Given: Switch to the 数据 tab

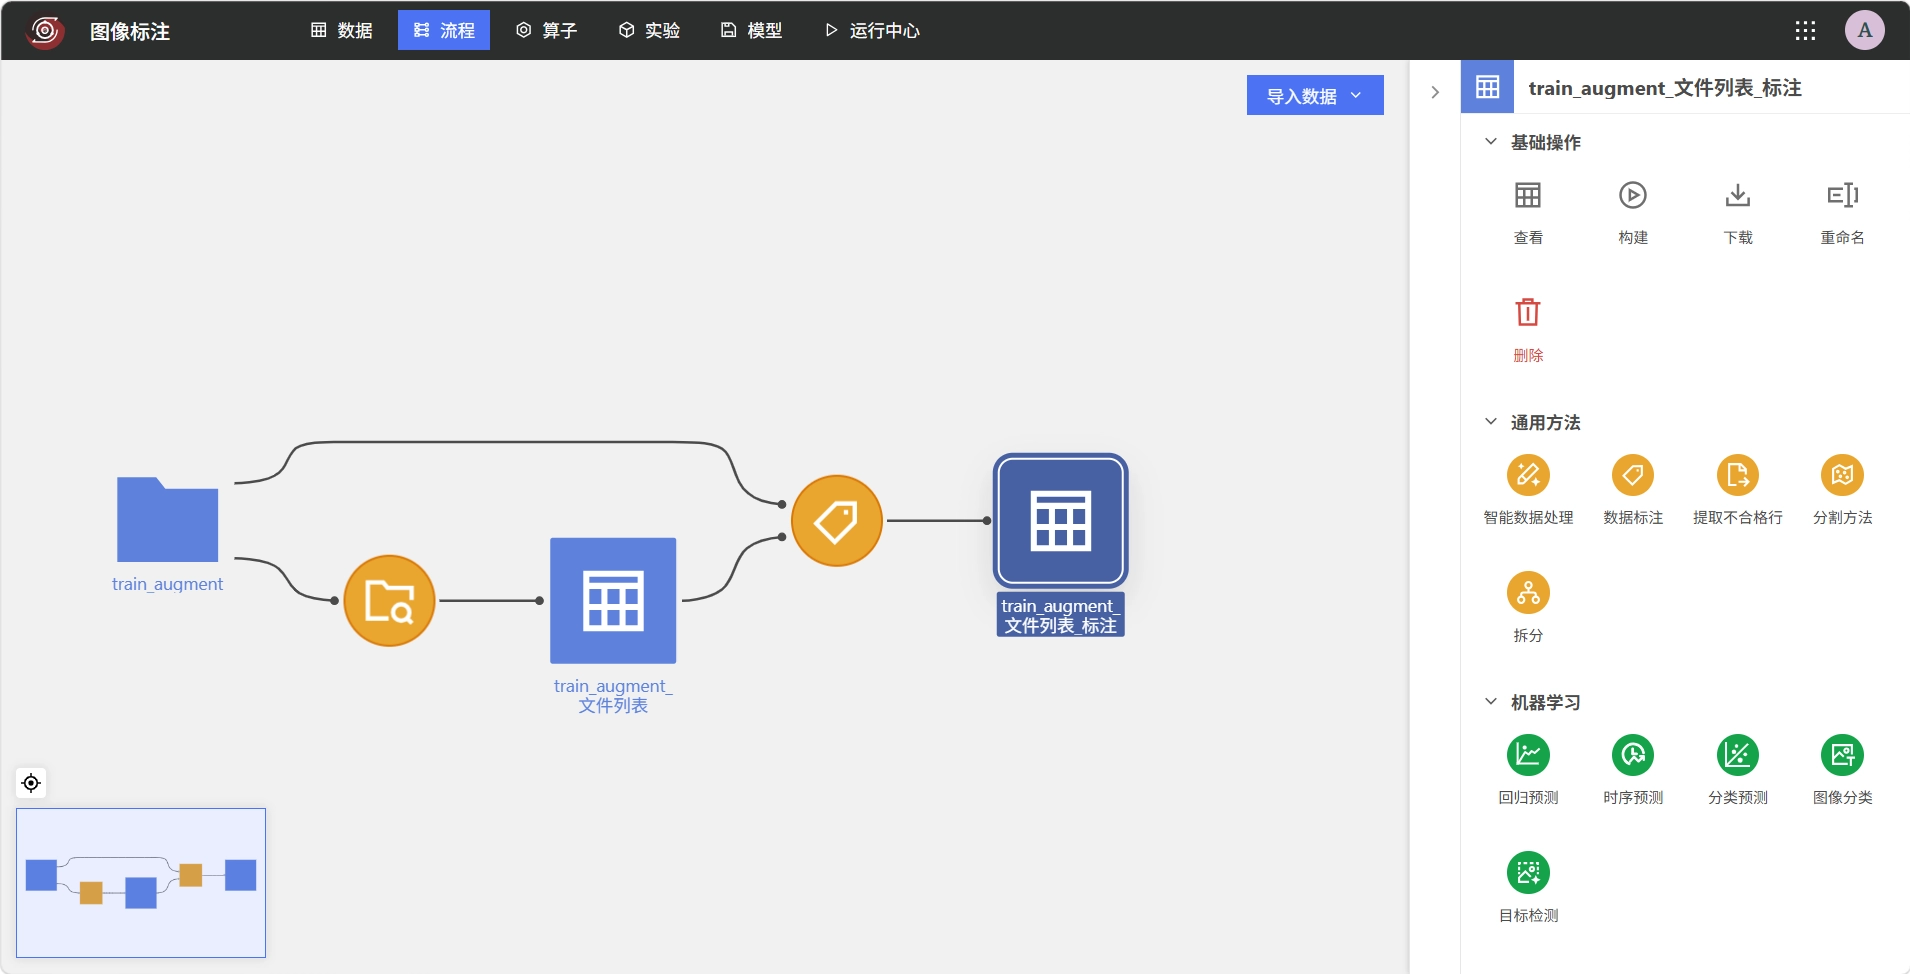Looking at the screenshot, I should (x=342, y=30).
